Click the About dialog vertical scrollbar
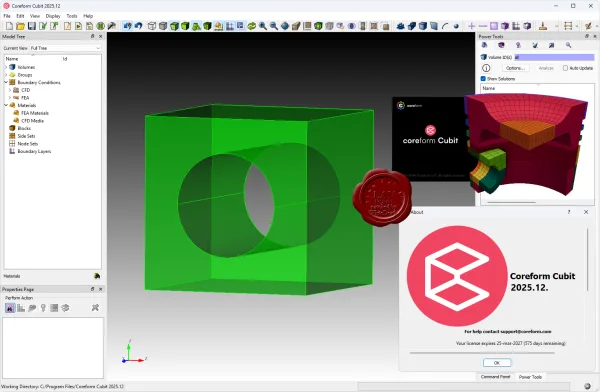The height and width of the screenshot is (392, 600). pyautogui.click(x=587, y=260)
